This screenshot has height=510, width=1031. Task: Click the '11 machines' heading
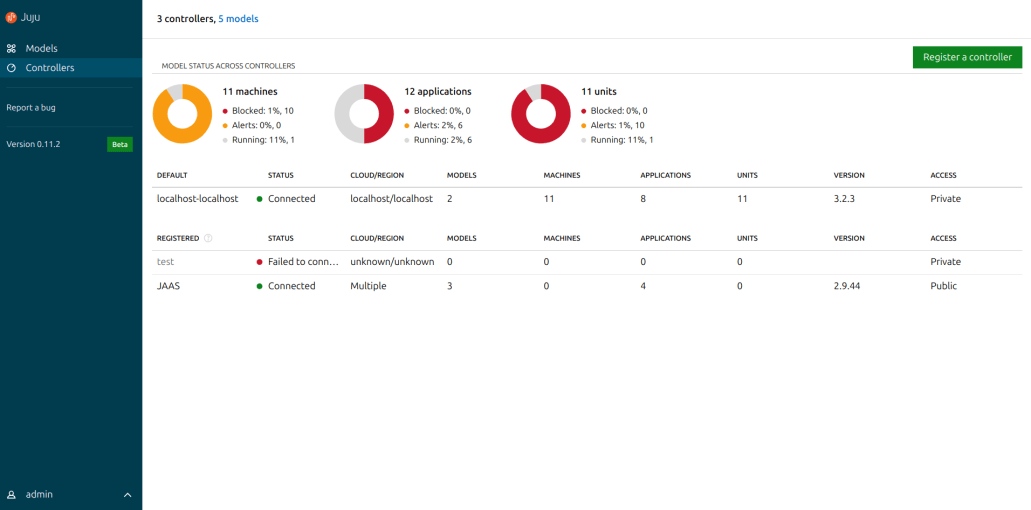[x=250, y=91]
